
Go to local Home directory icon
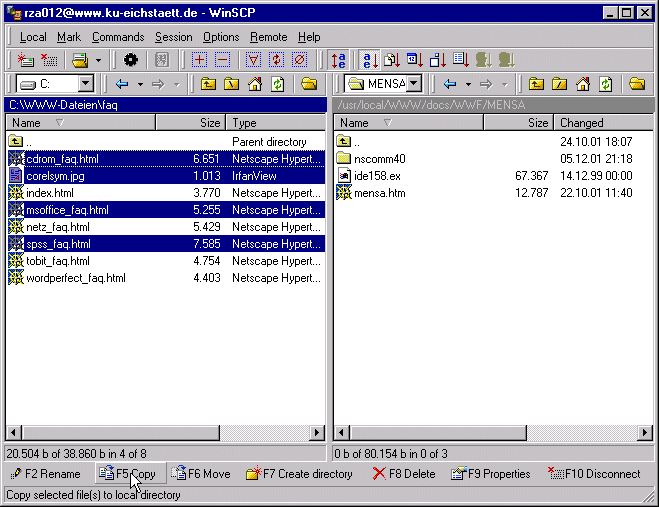(255, 84)
